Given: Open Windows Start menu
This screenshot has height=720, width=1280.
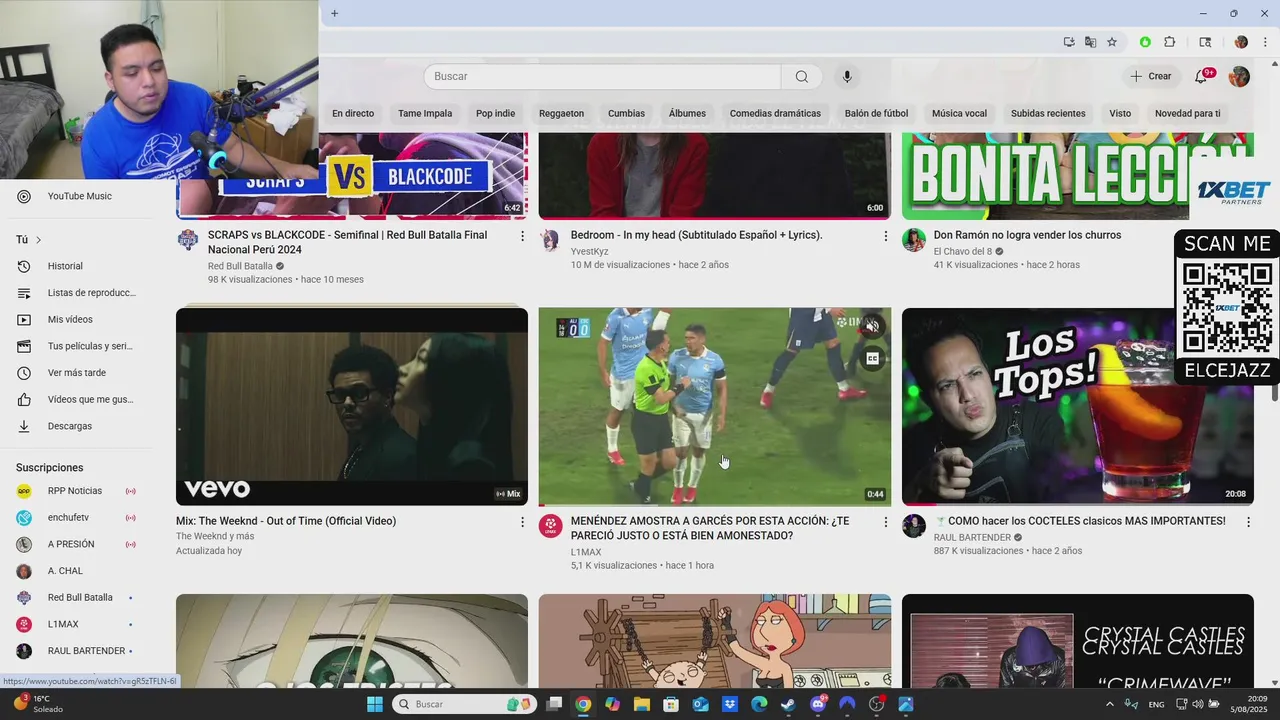Looking at the screenshot, I should click(375, 704).
